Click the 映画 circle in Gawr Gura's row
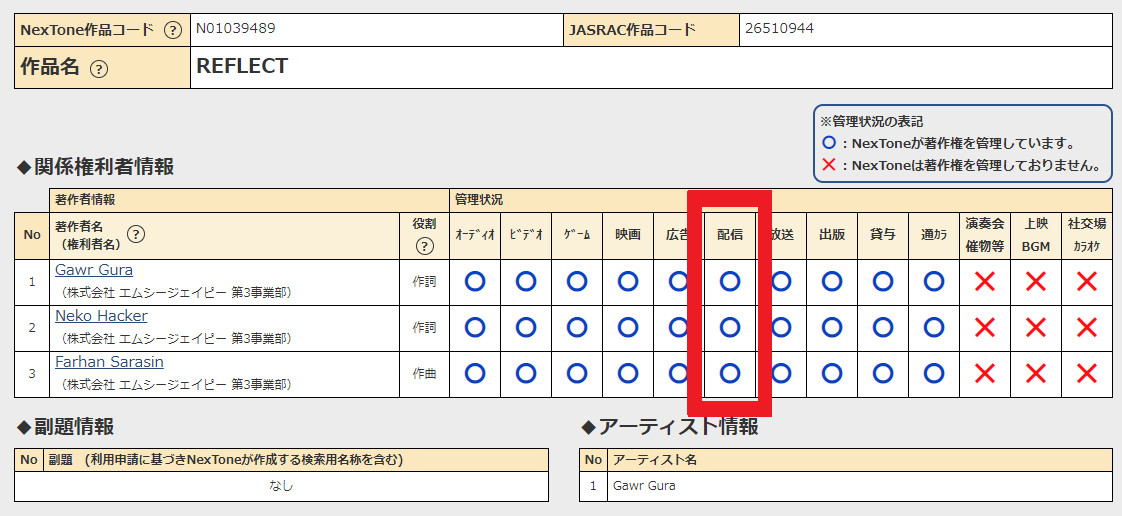Screen dimensions: 1122x516 tap(628, 282)
